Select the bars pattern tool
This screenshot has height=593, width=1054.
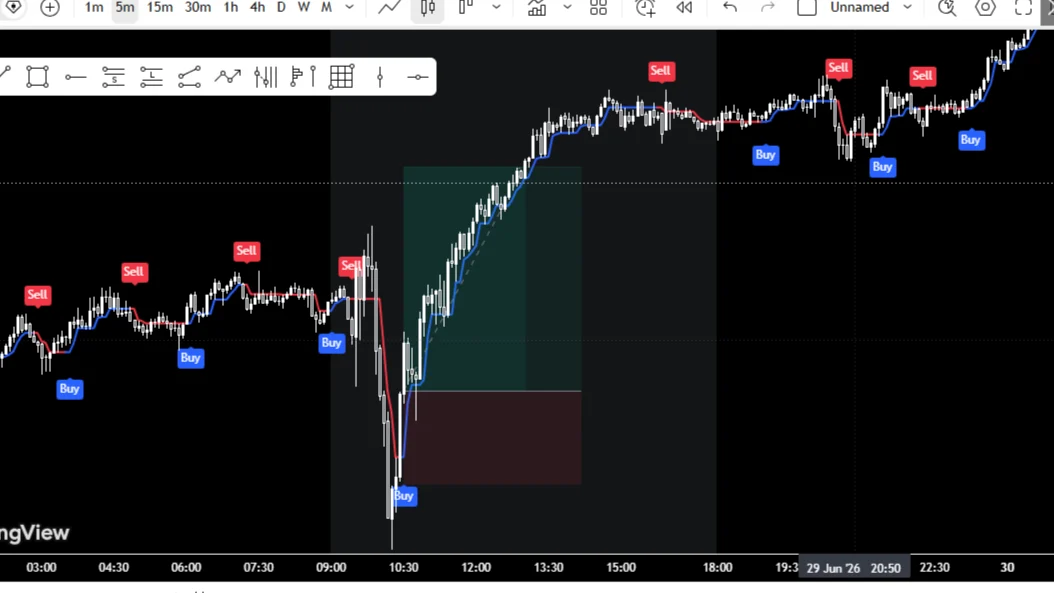point(266,77)
